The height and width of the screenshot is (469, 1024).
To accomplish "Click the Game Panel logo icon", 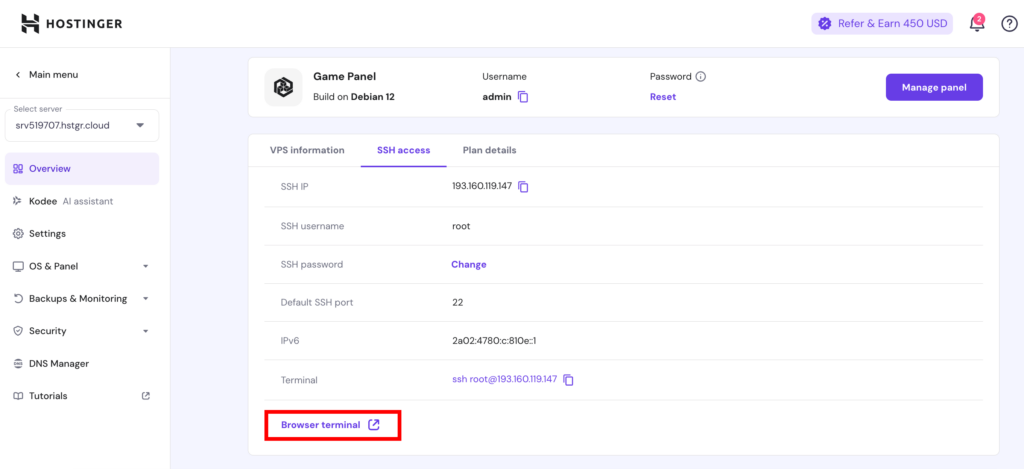I will coord(283,87).
